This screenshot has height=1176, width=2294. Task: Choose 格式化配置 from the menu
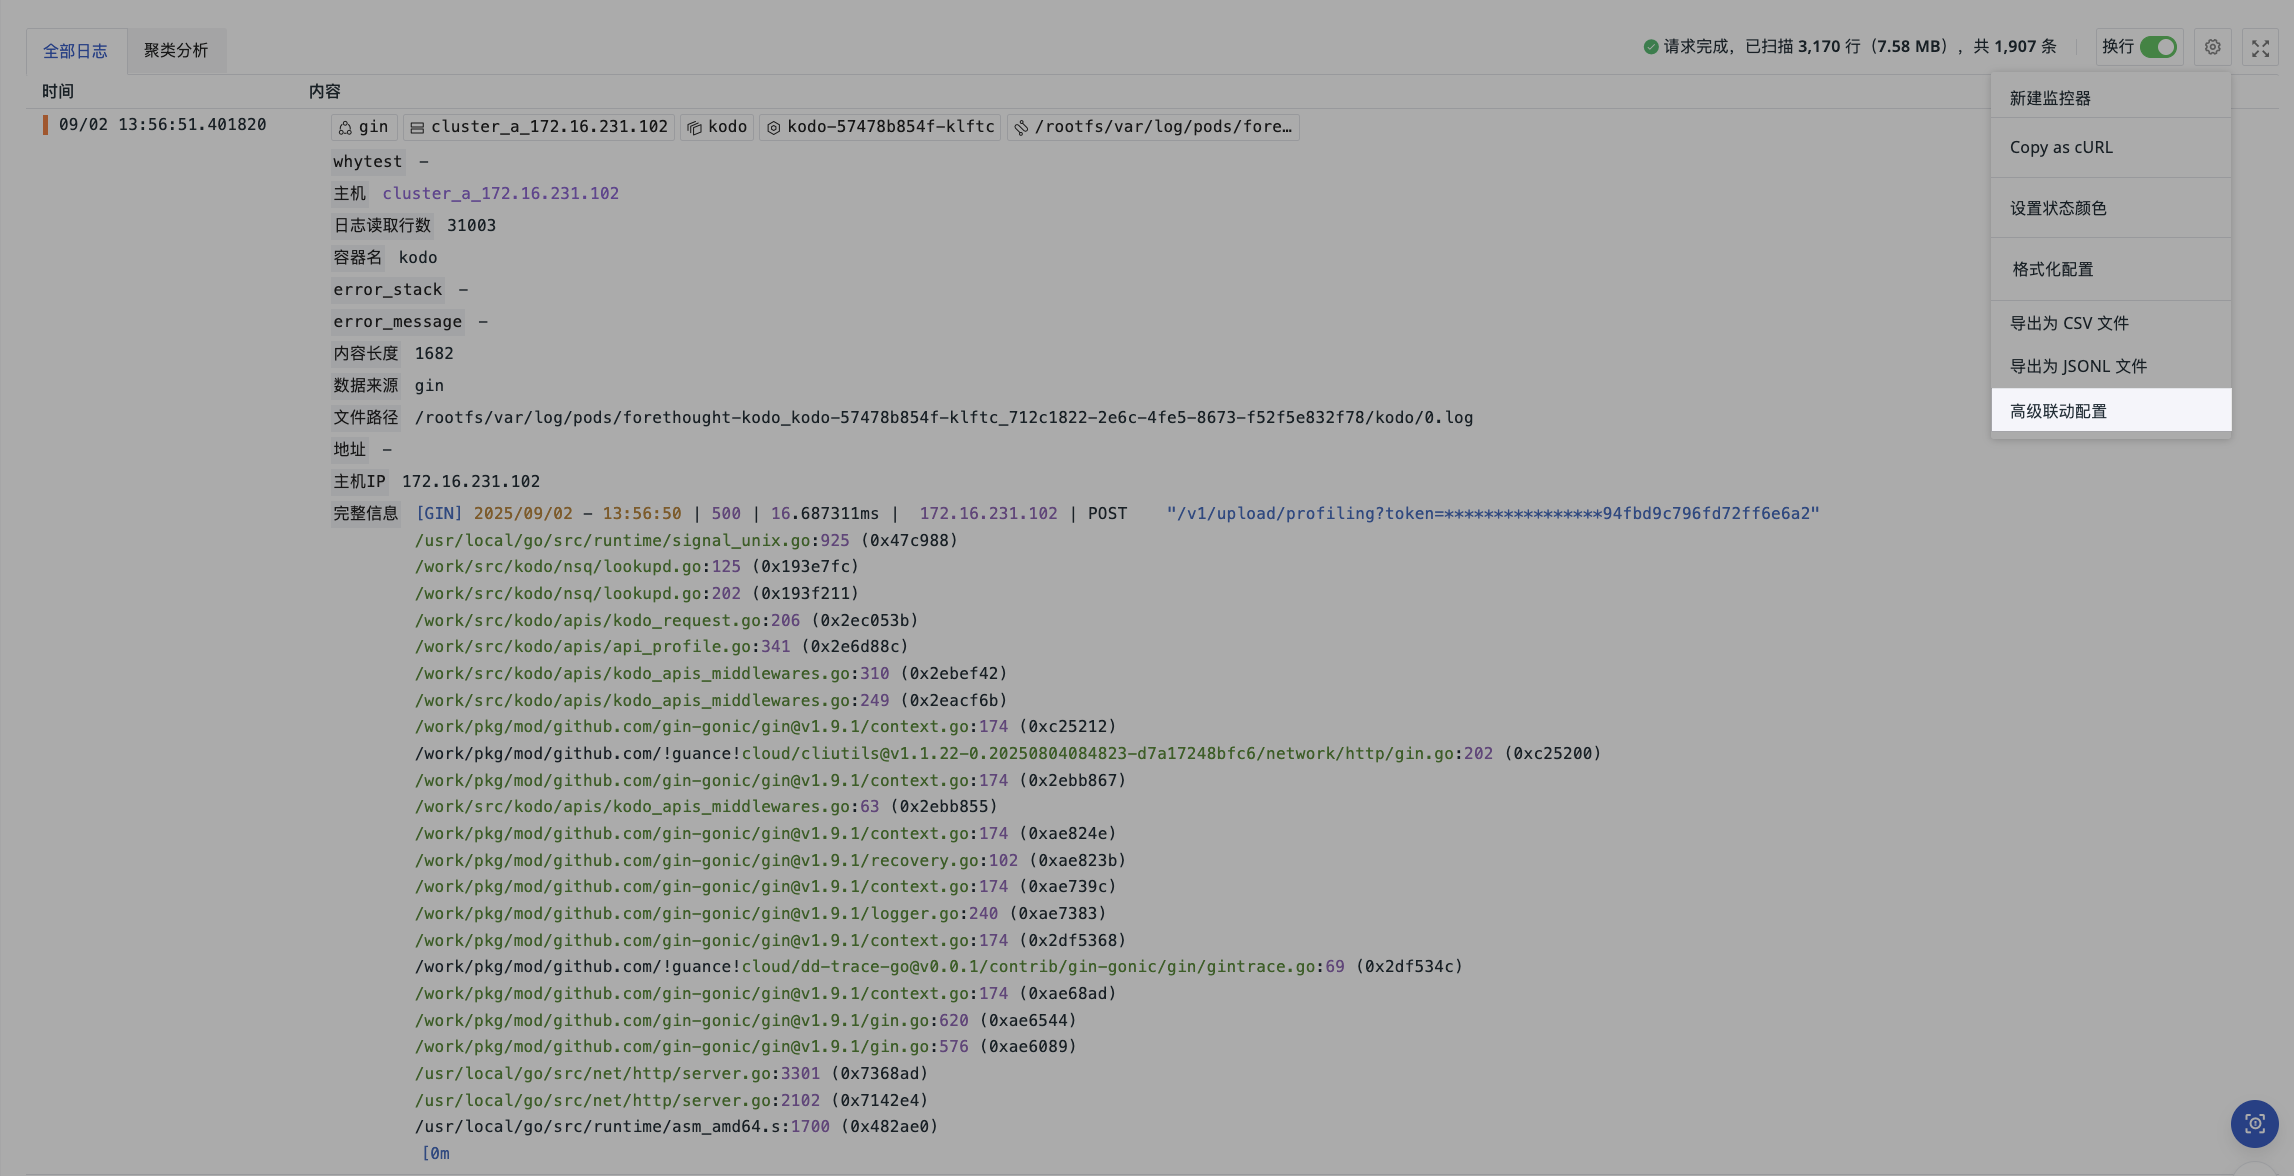[x=2052, y=269]
